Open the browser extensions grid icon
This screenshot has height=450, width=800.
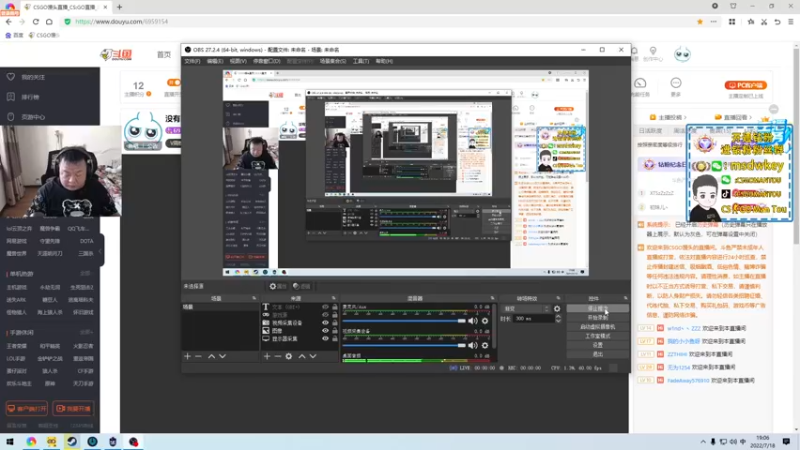pyautogui.click(x=732, y=21)
